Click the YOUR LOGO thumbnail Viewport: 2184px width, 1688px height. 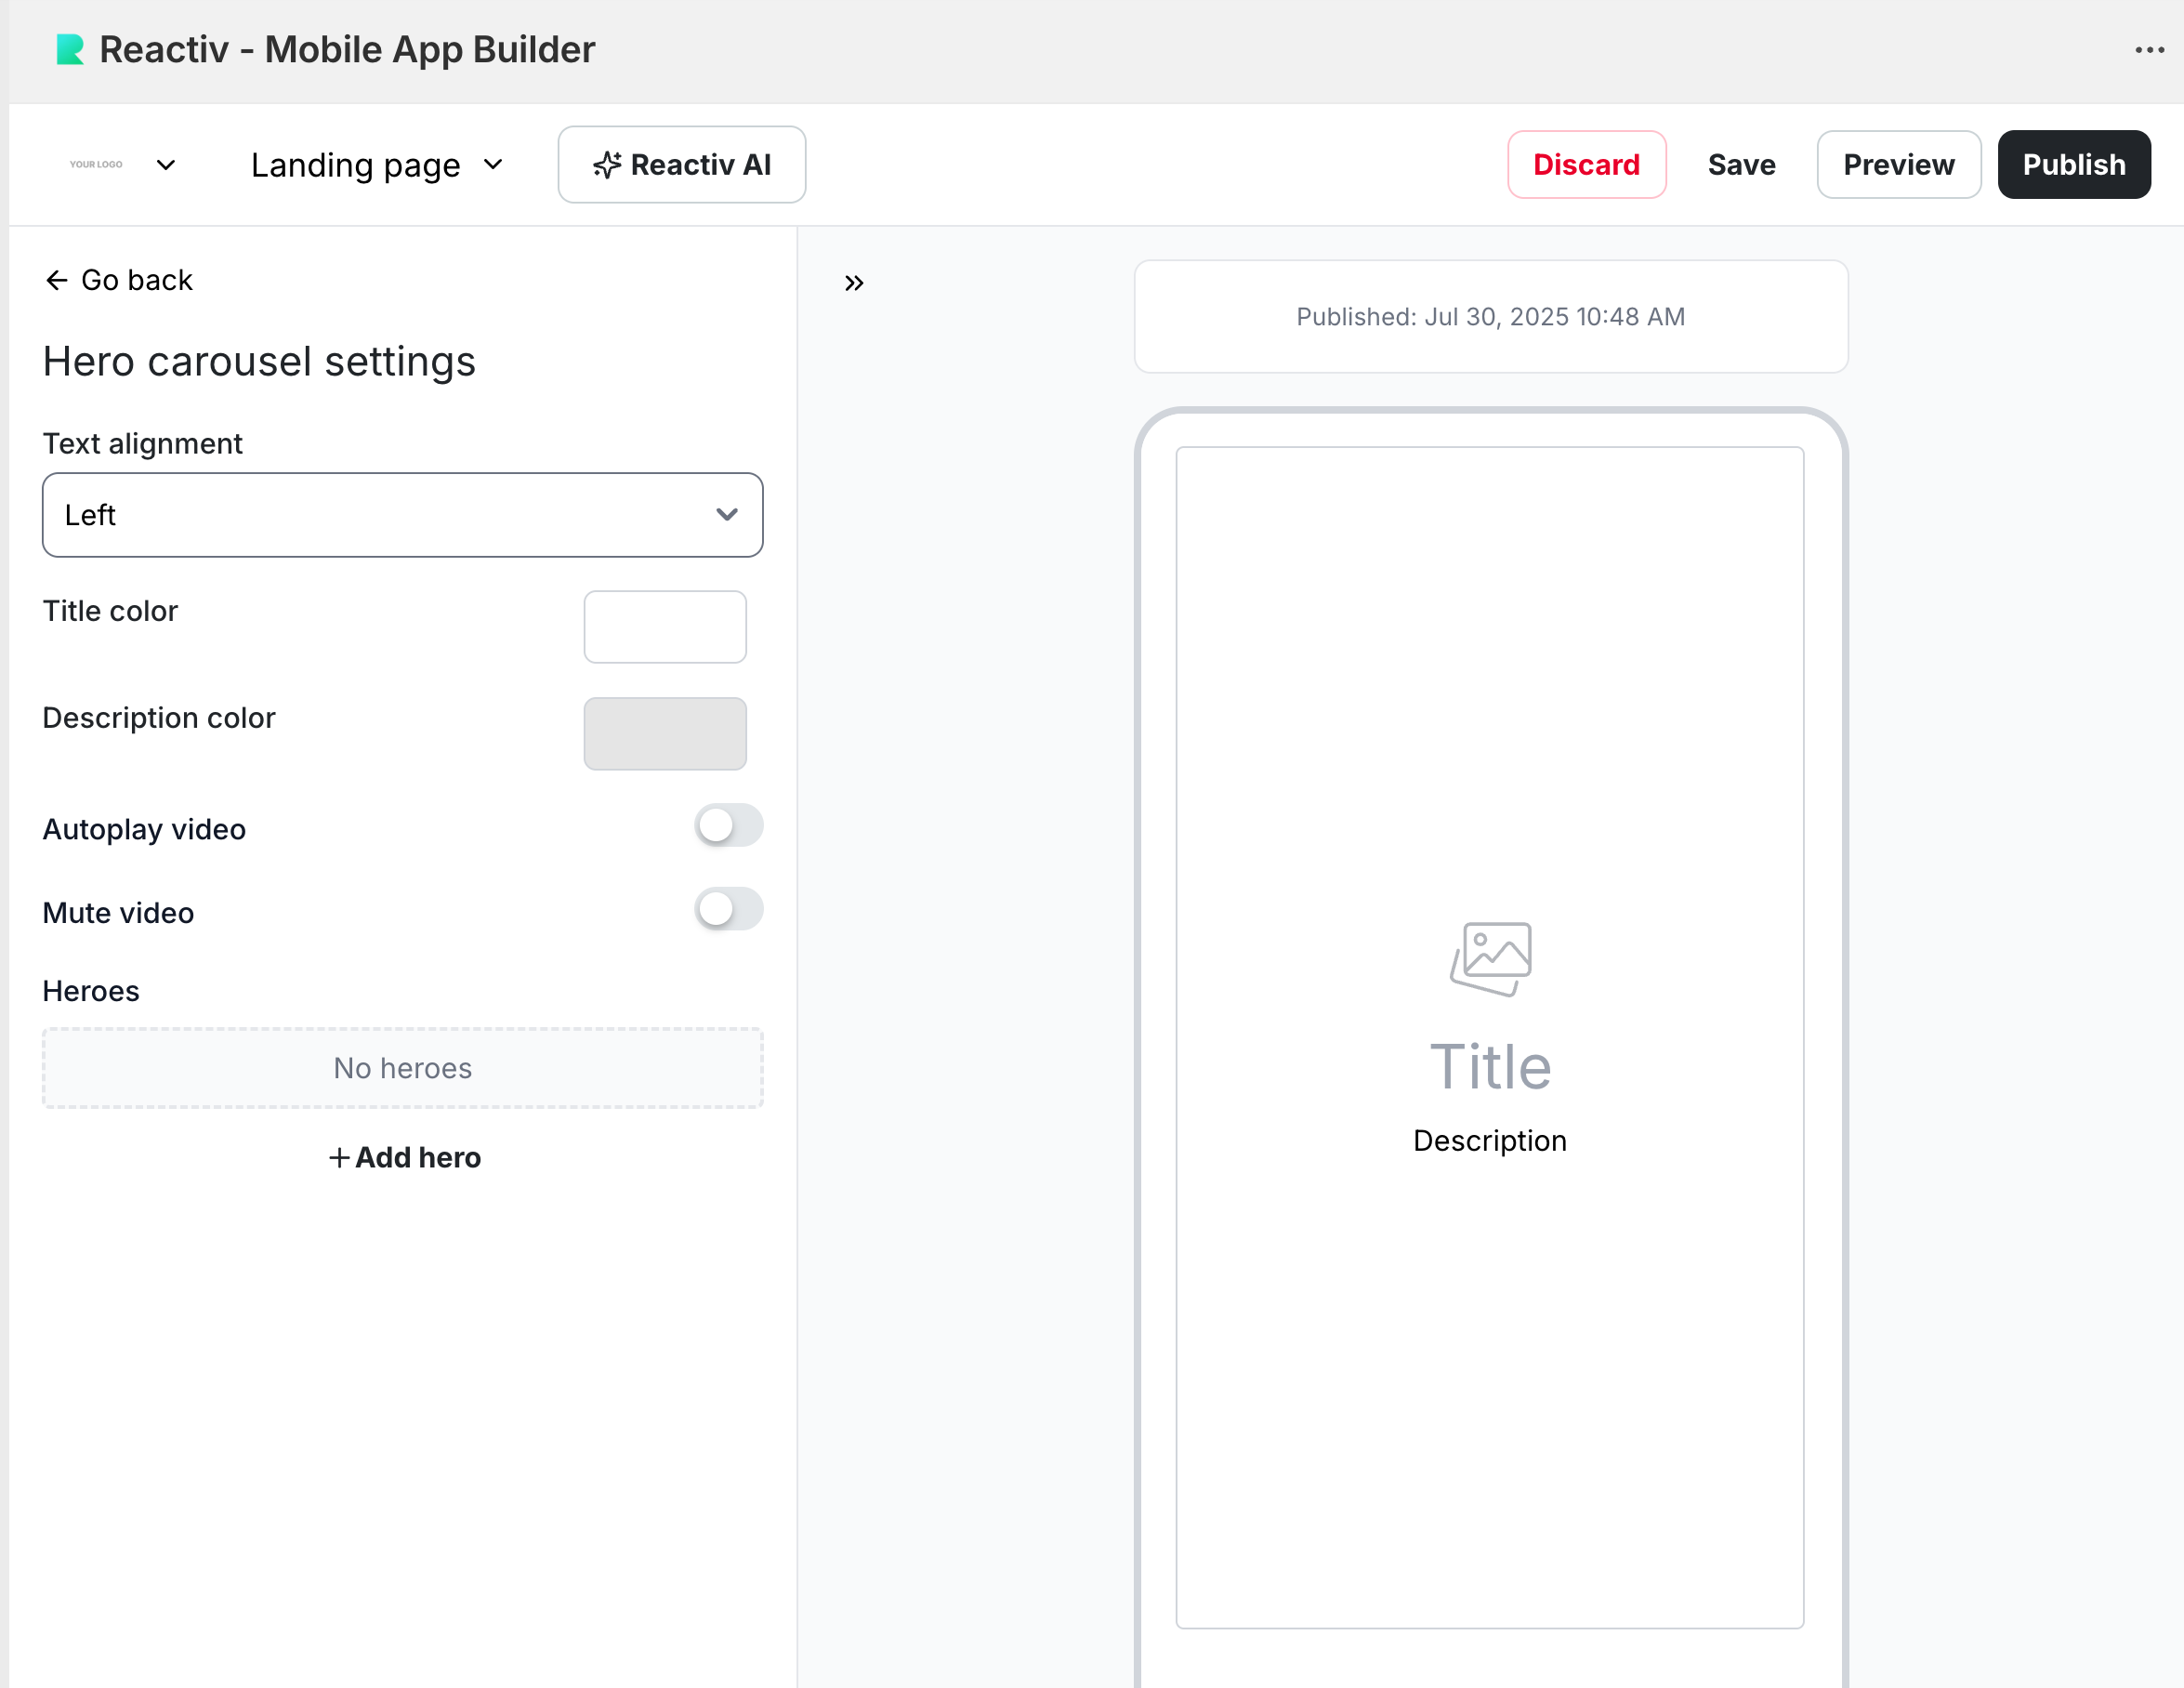96,165
